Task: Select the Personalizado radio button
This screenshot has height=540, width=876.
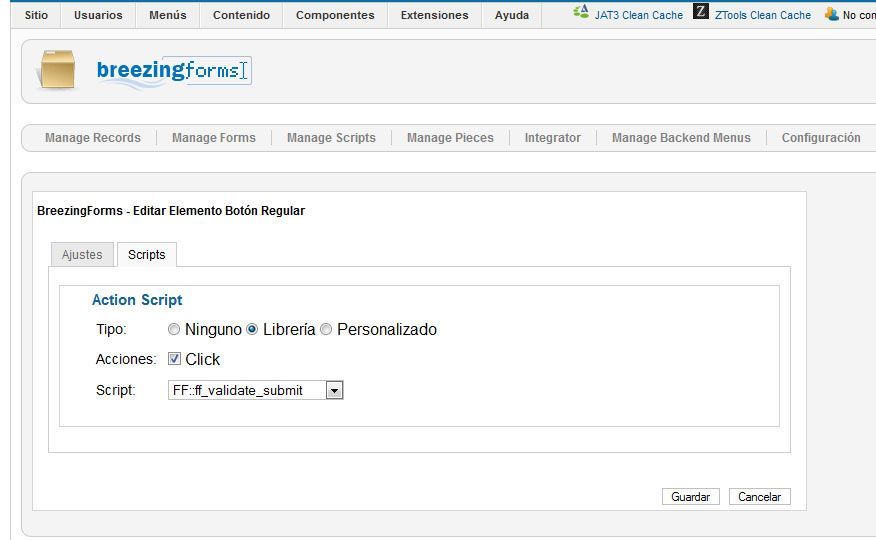Action: click(x=326, y=329)
